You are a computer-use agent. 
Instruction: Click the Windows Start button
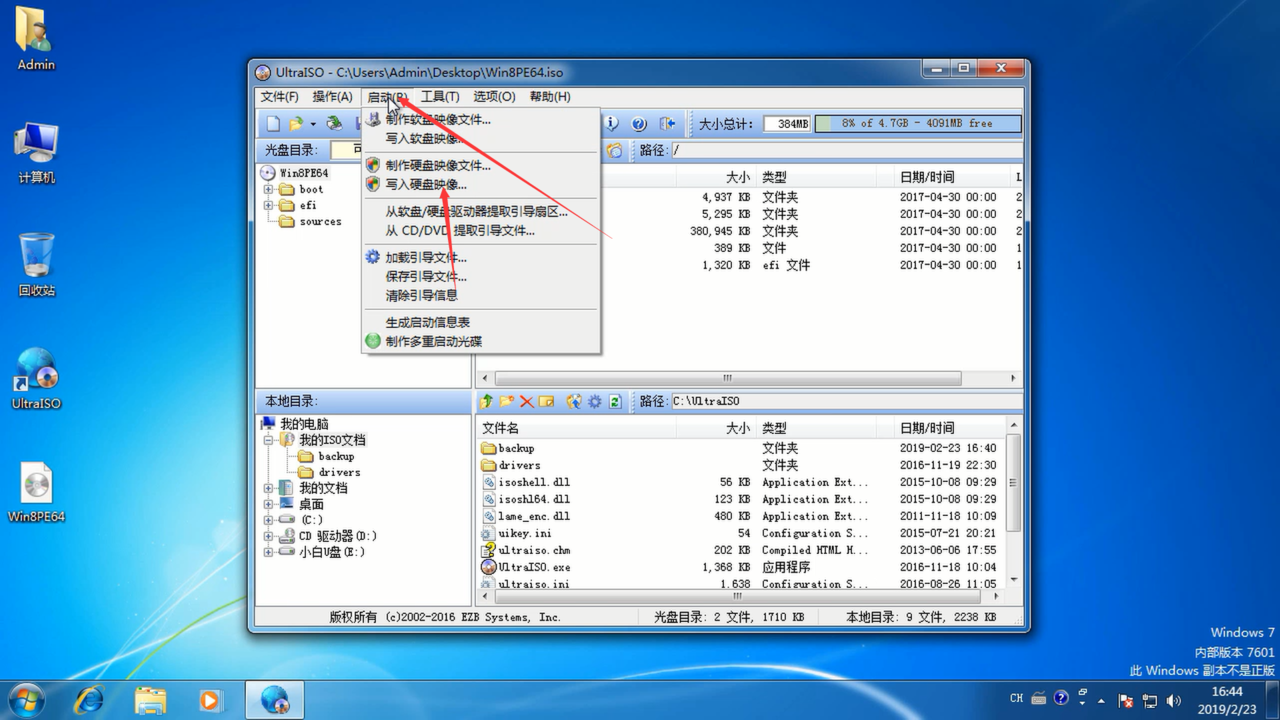(x=26, y=699)
